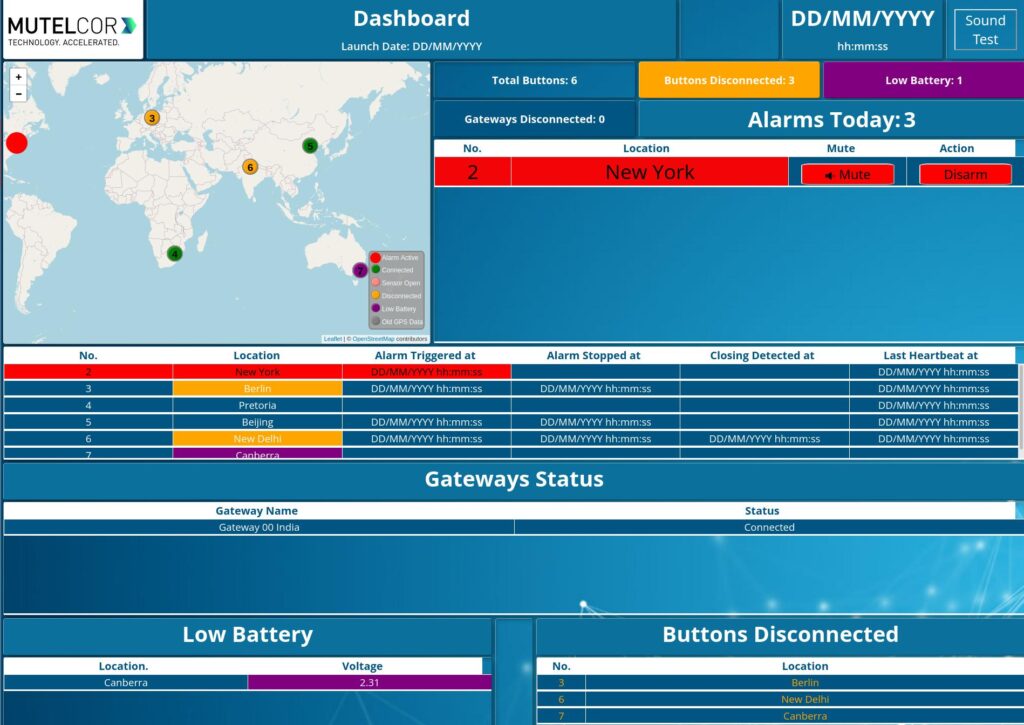The image size is (1024, 725).
Task: Select the Gateway 00 India row
Action: pos(258,527)
